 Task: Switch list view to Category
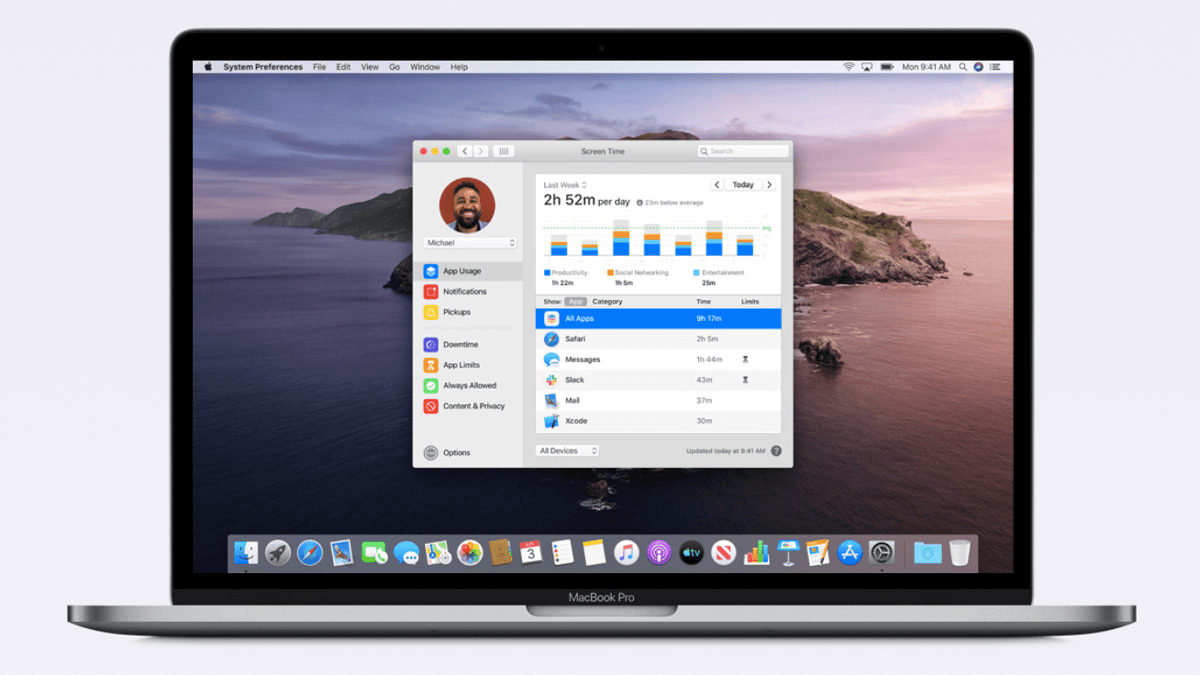pyautogui.click(x=607, y=301)
